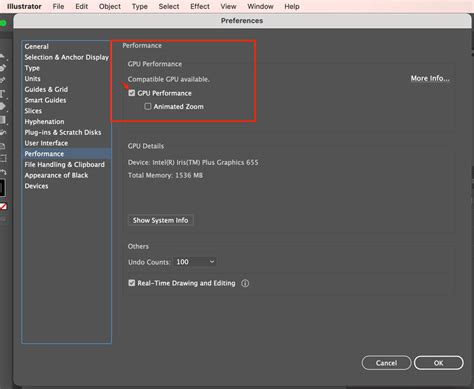Select the User Interface category

pos(66,143)
